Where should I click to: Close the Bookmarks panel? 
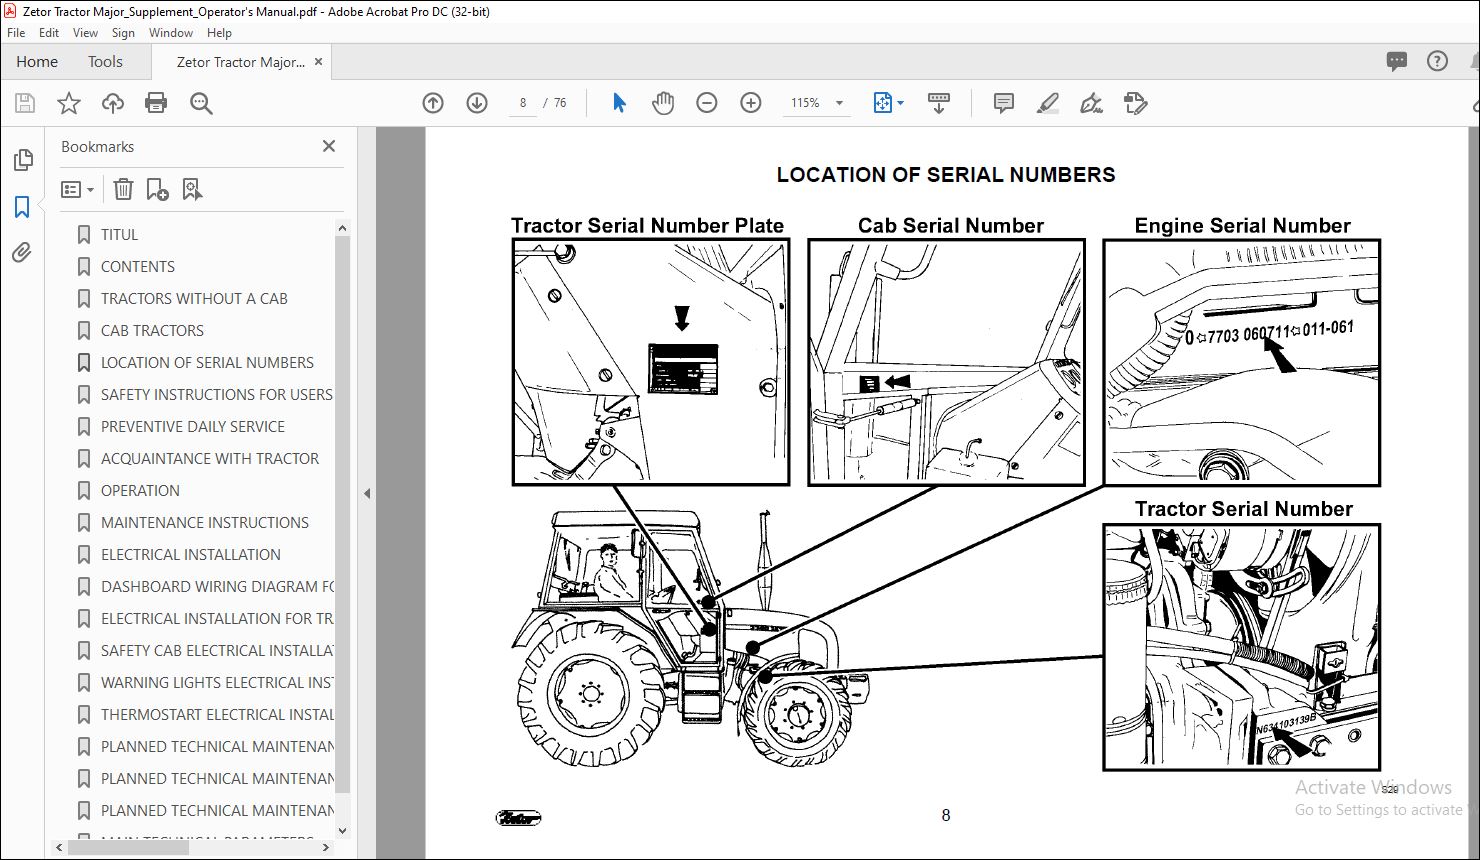point(329,146)
